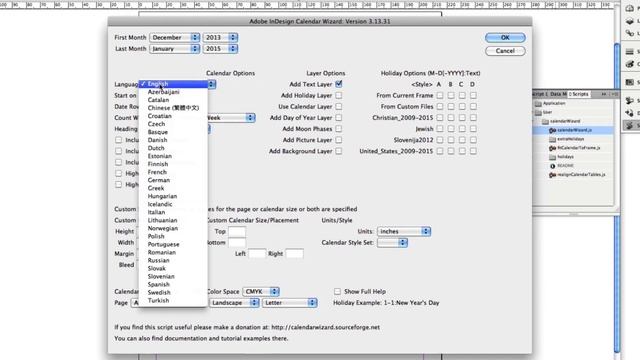The width and height of the screenshot is (640, 360).
Task: Check style C for Christian_2009-2015
Action: click(x=462, y=118)
